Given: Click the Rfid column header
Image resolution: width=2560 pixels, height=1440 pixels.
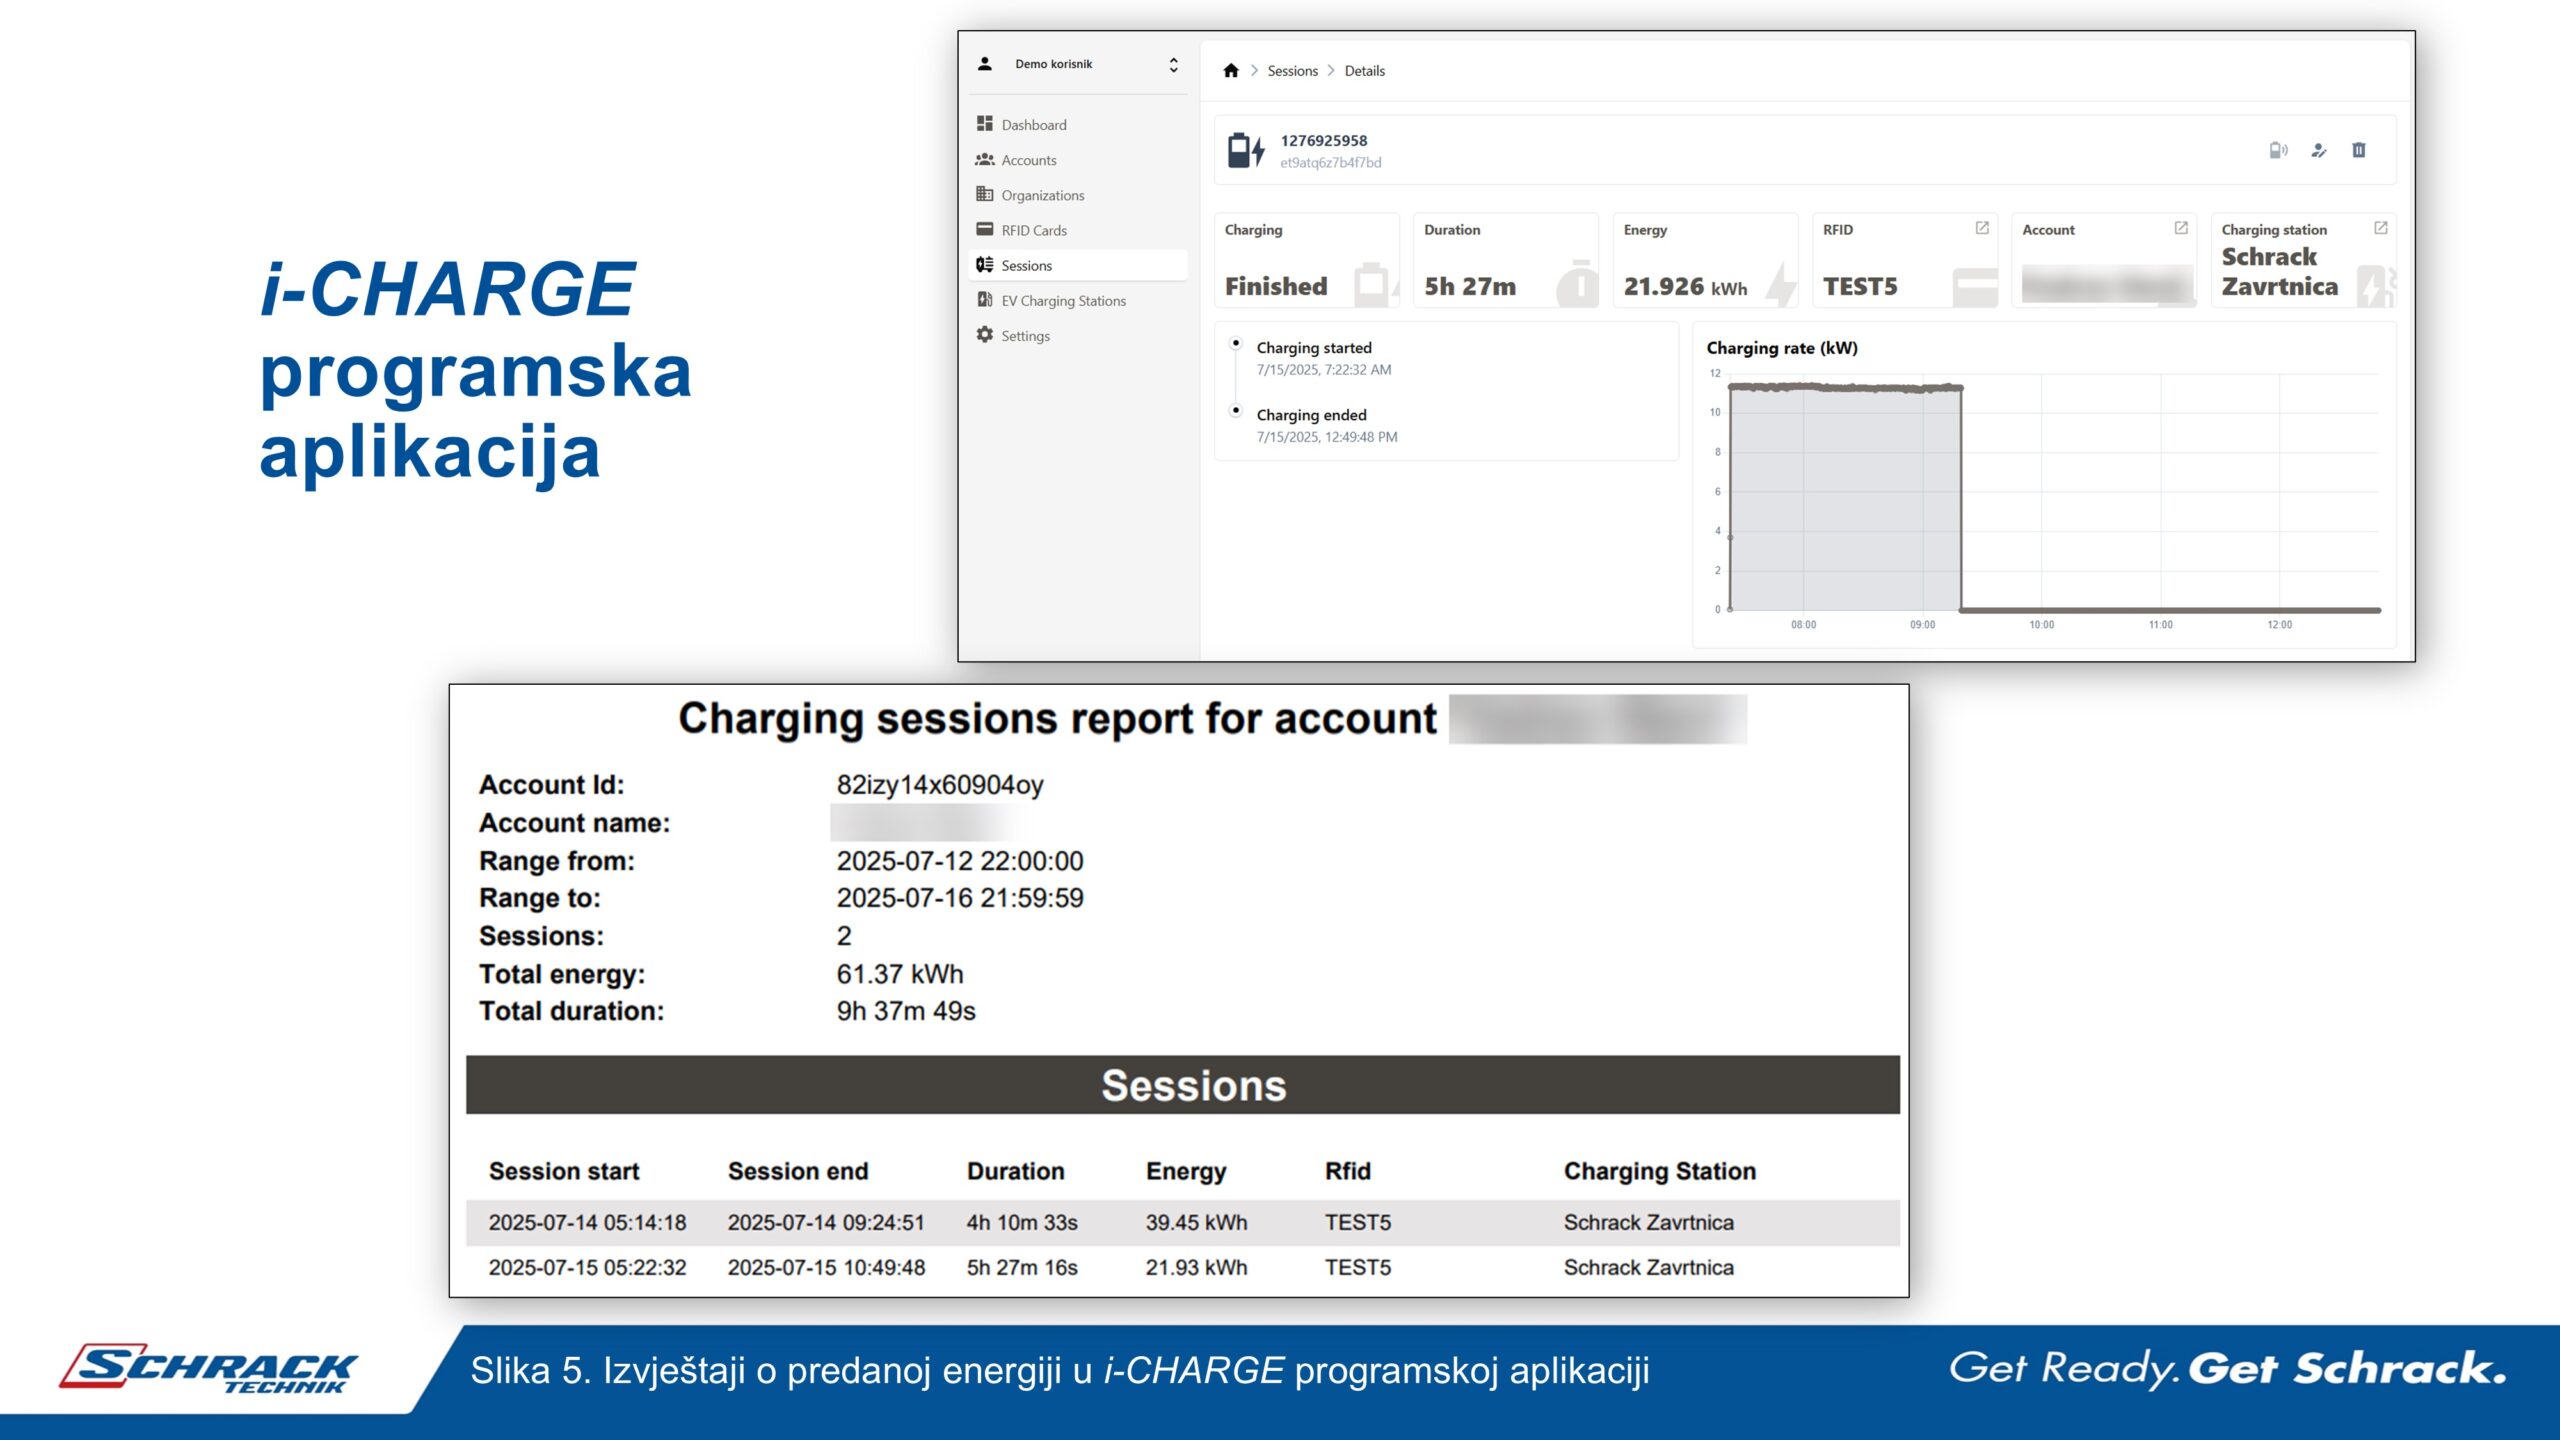Looking at the screenshot, I should point(1347,1171).
